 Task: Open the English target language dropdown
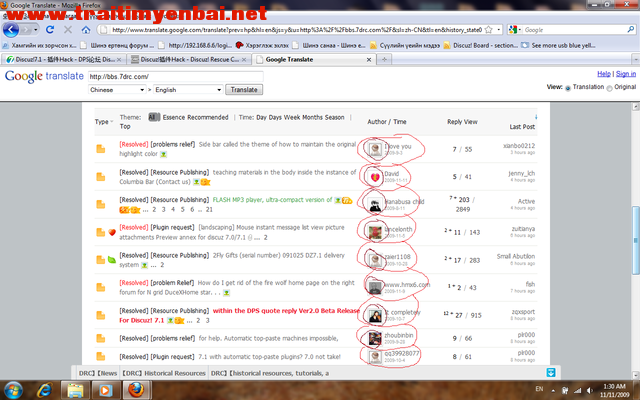point(188,90)
